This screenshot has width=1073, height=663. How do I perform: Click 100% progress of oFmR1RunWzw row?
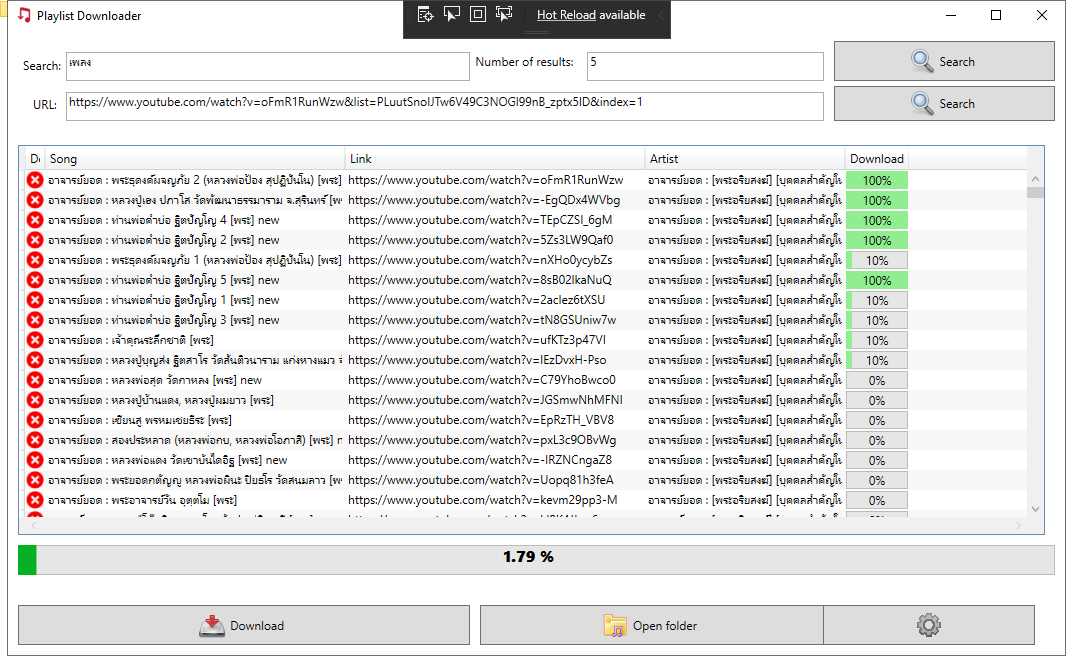pos(877,181)
